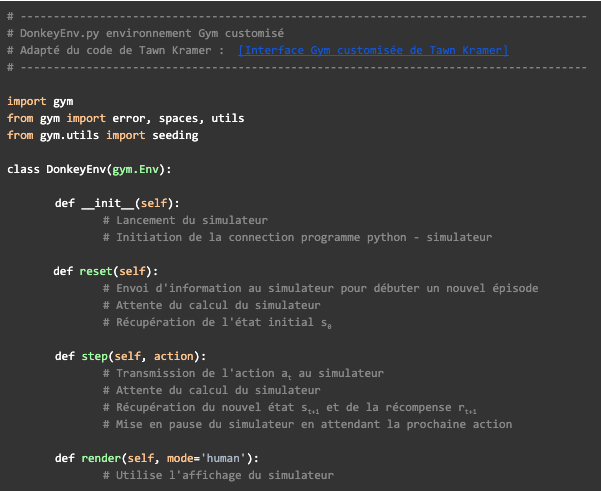Screen dimensions: 601x491
Task: Click the def step(self, action) line
Action: pos(129,356)
